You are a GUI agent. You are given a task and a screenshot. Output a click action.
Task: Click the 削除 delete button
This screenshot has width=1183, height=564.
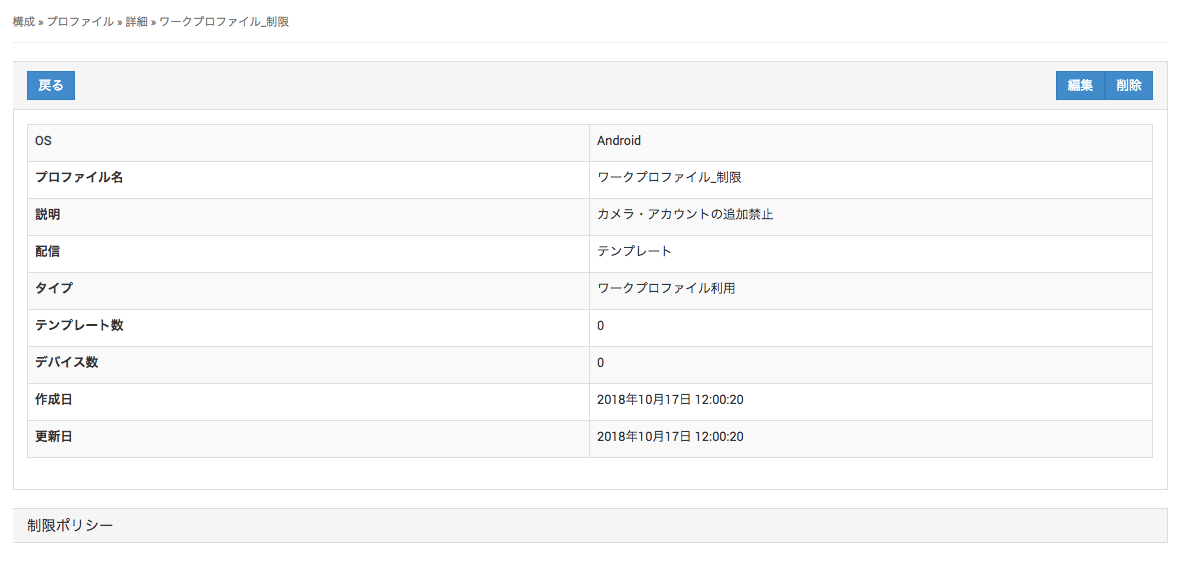tap(1129, 86)
